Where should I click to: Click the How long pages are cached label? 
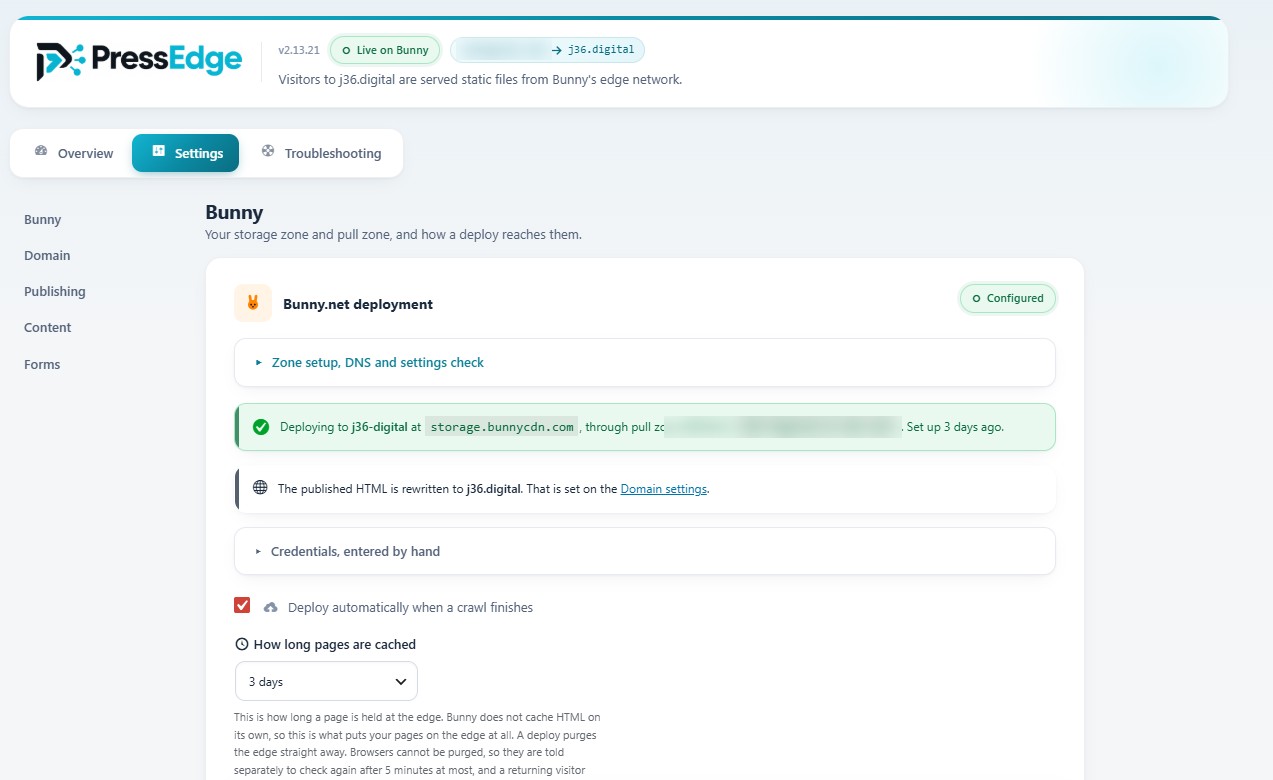[x=335, y=644]
